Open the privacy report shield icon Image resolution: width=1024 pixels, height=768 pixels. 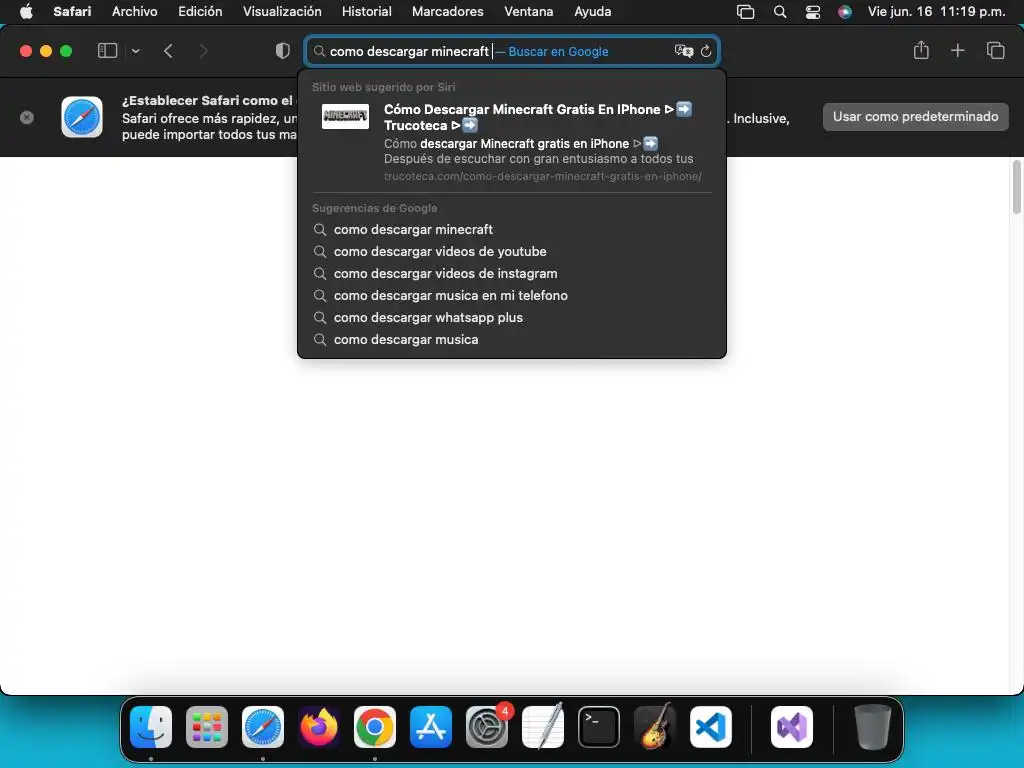pyautogui.click(x=283, y=51)
